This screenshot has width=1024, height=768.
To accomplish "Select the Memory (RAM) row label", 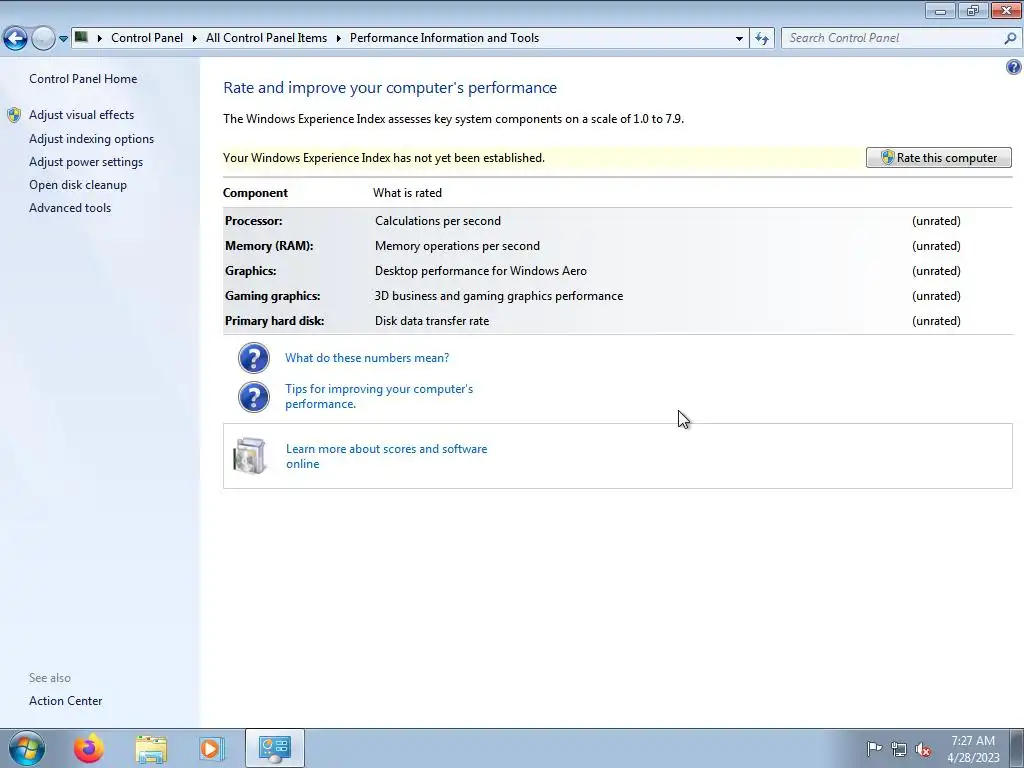I will 269,246.
